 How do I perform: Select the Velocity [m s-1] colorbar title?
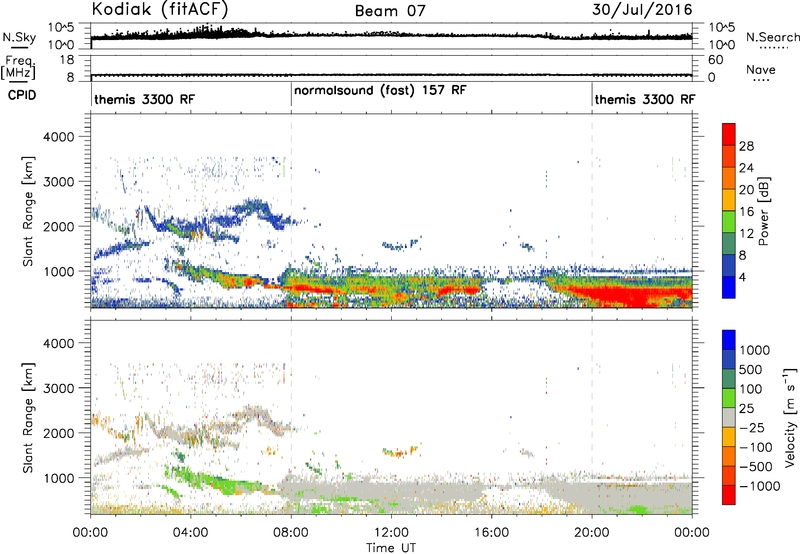click(790, 417)
